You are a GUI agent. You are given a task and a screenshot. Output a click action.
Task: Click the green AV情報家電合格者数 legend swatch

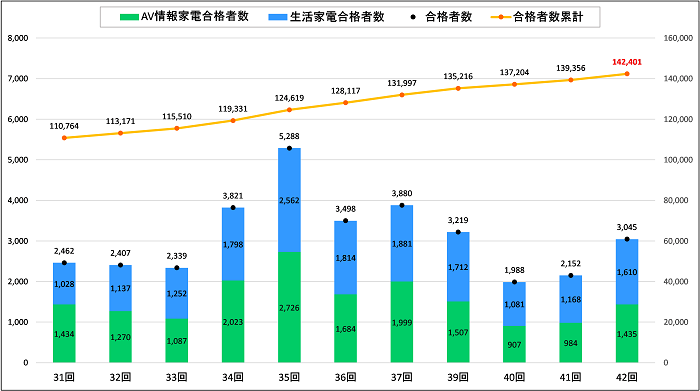[129, 17]
